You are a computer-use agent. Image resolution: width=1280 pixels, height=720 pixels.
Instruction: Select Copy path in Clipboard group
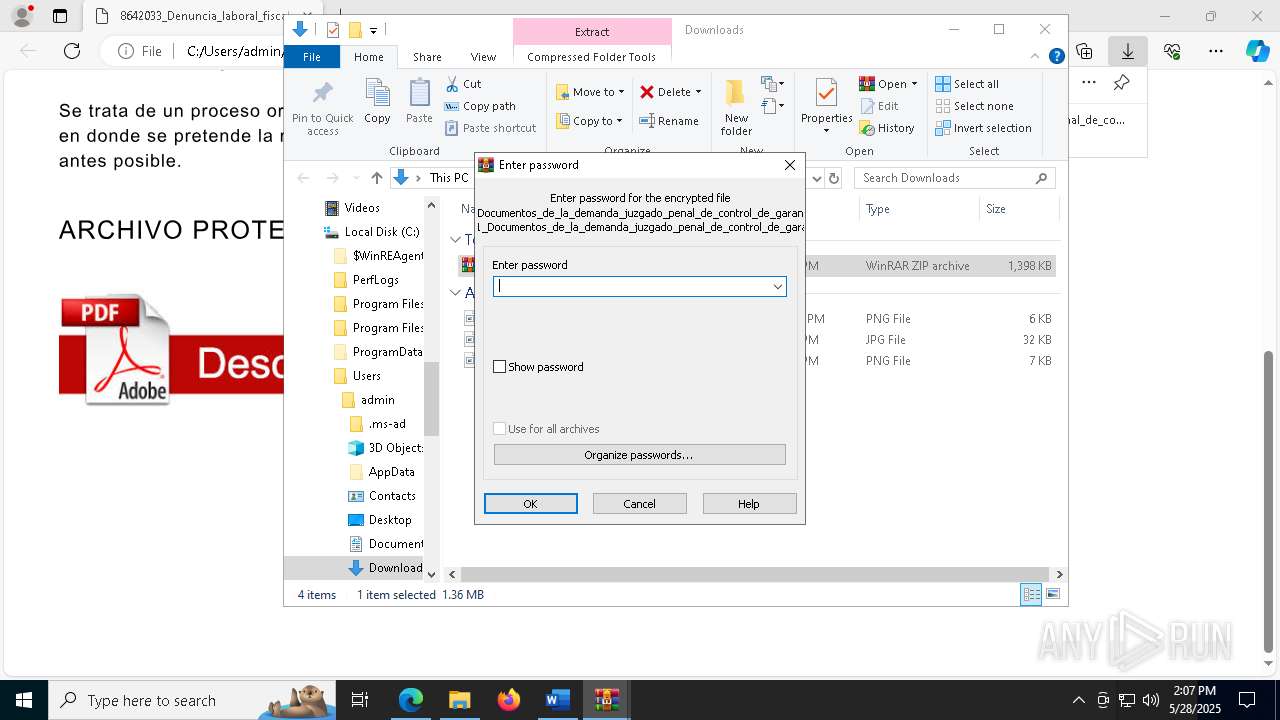coord(480,106)
